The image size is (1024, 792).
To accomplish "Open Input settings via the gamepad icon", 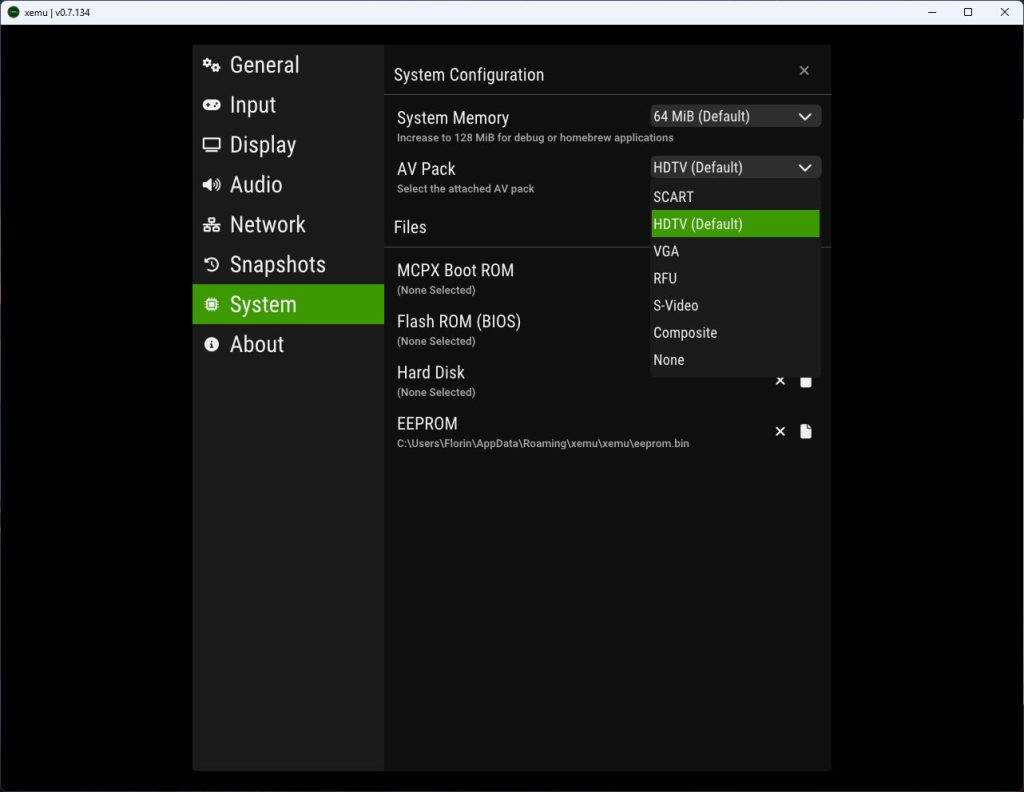I will (211, 105).
